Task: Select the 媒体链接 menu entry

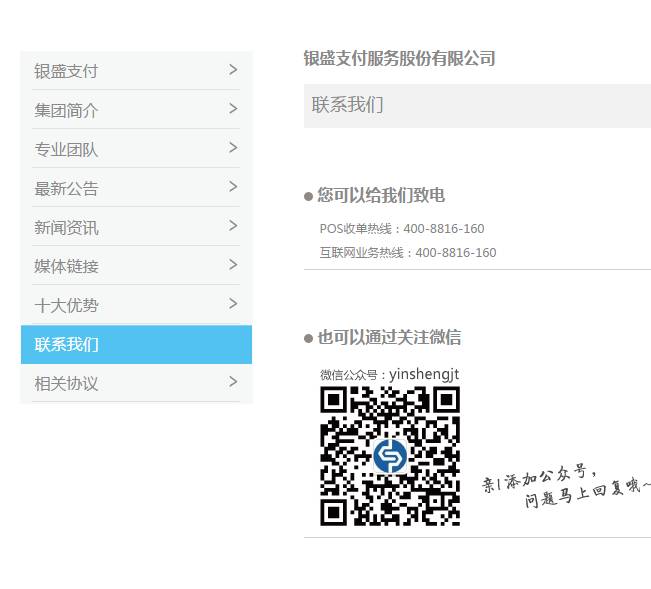Action: [136, 266]
